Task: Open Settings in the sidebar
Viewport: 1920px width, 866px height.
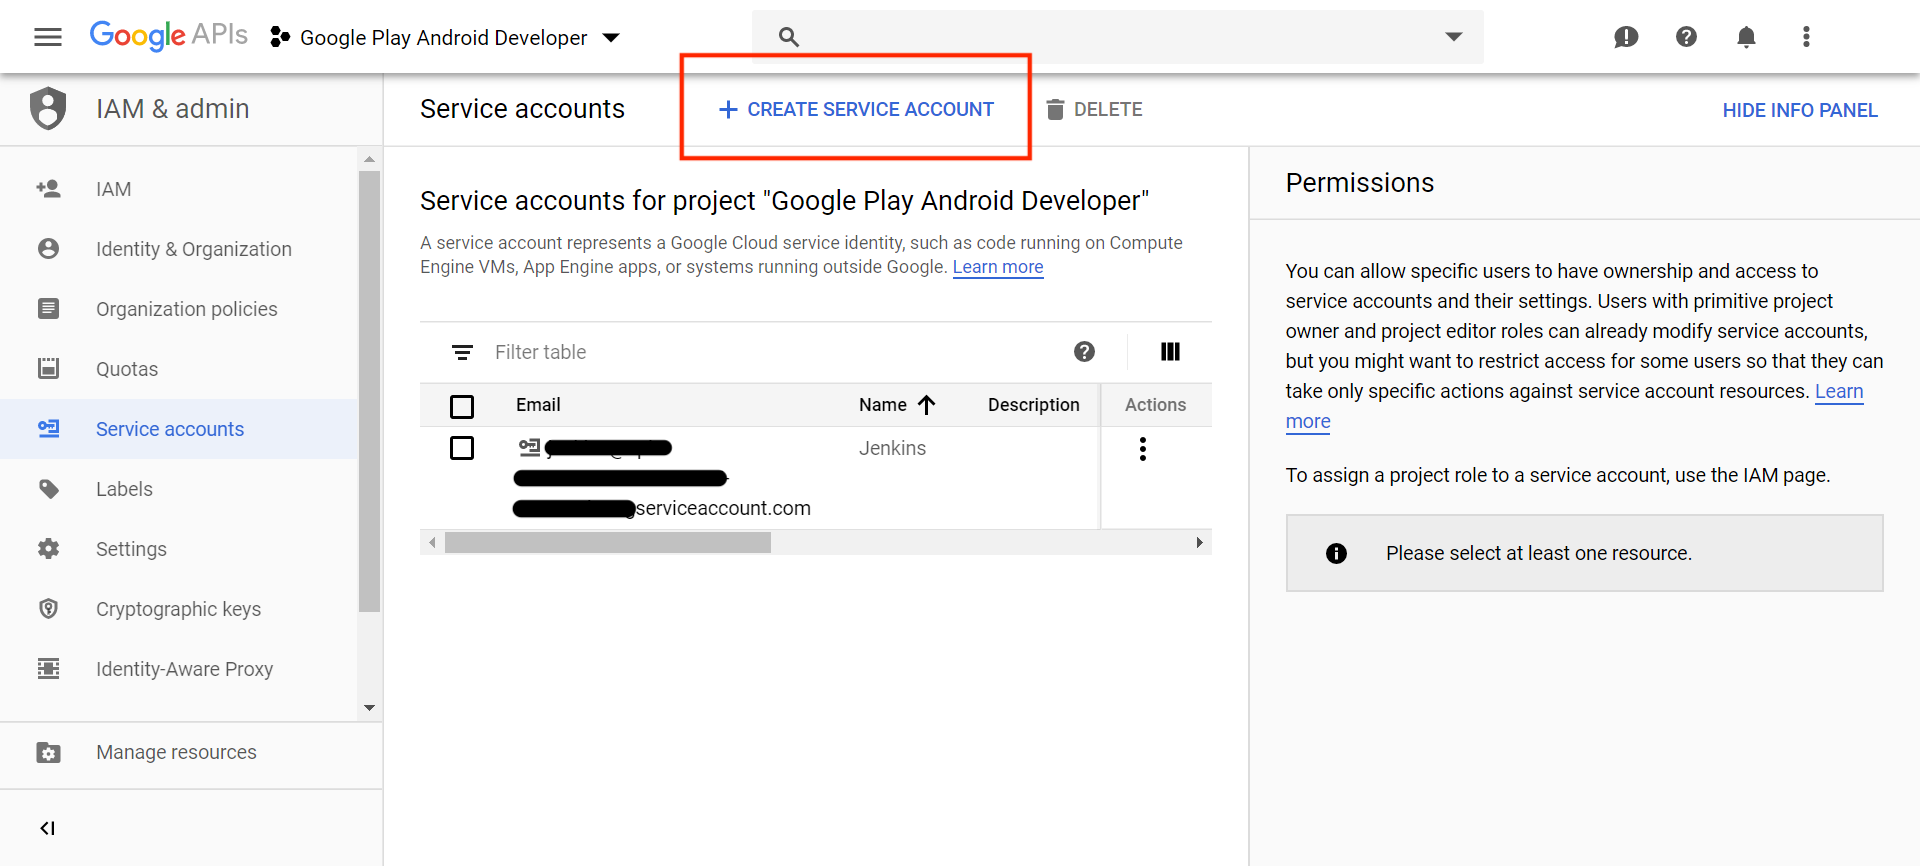Action: [179, 549]
